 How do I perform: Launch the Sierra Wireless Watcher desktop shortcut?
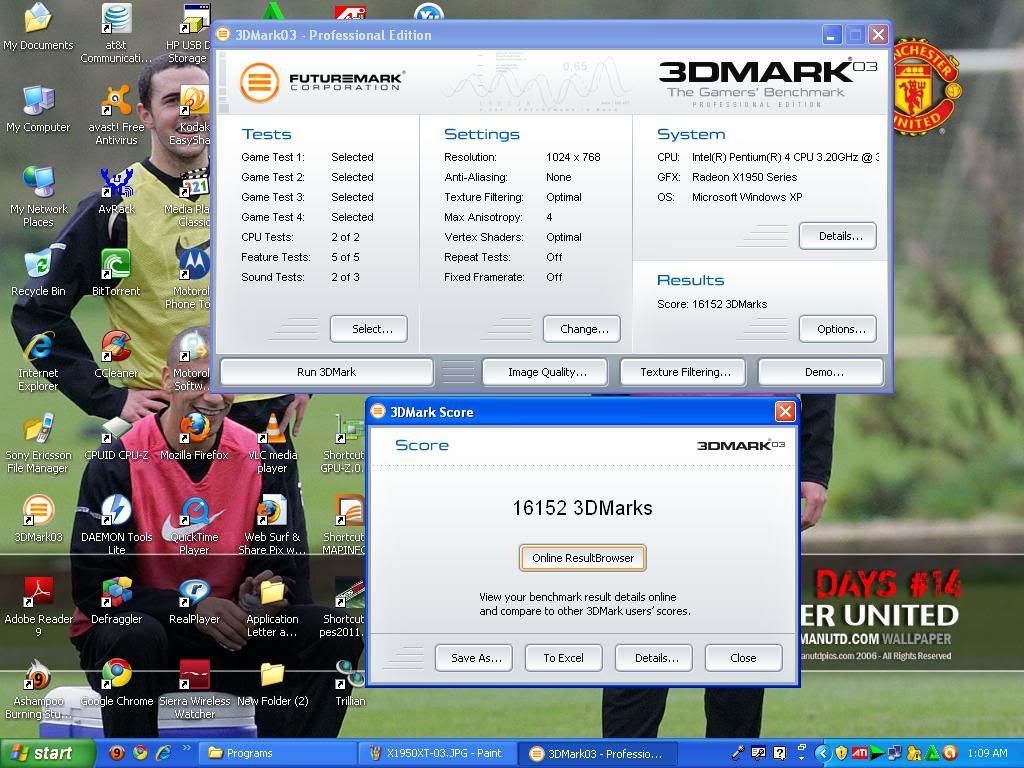pos(194,690)
